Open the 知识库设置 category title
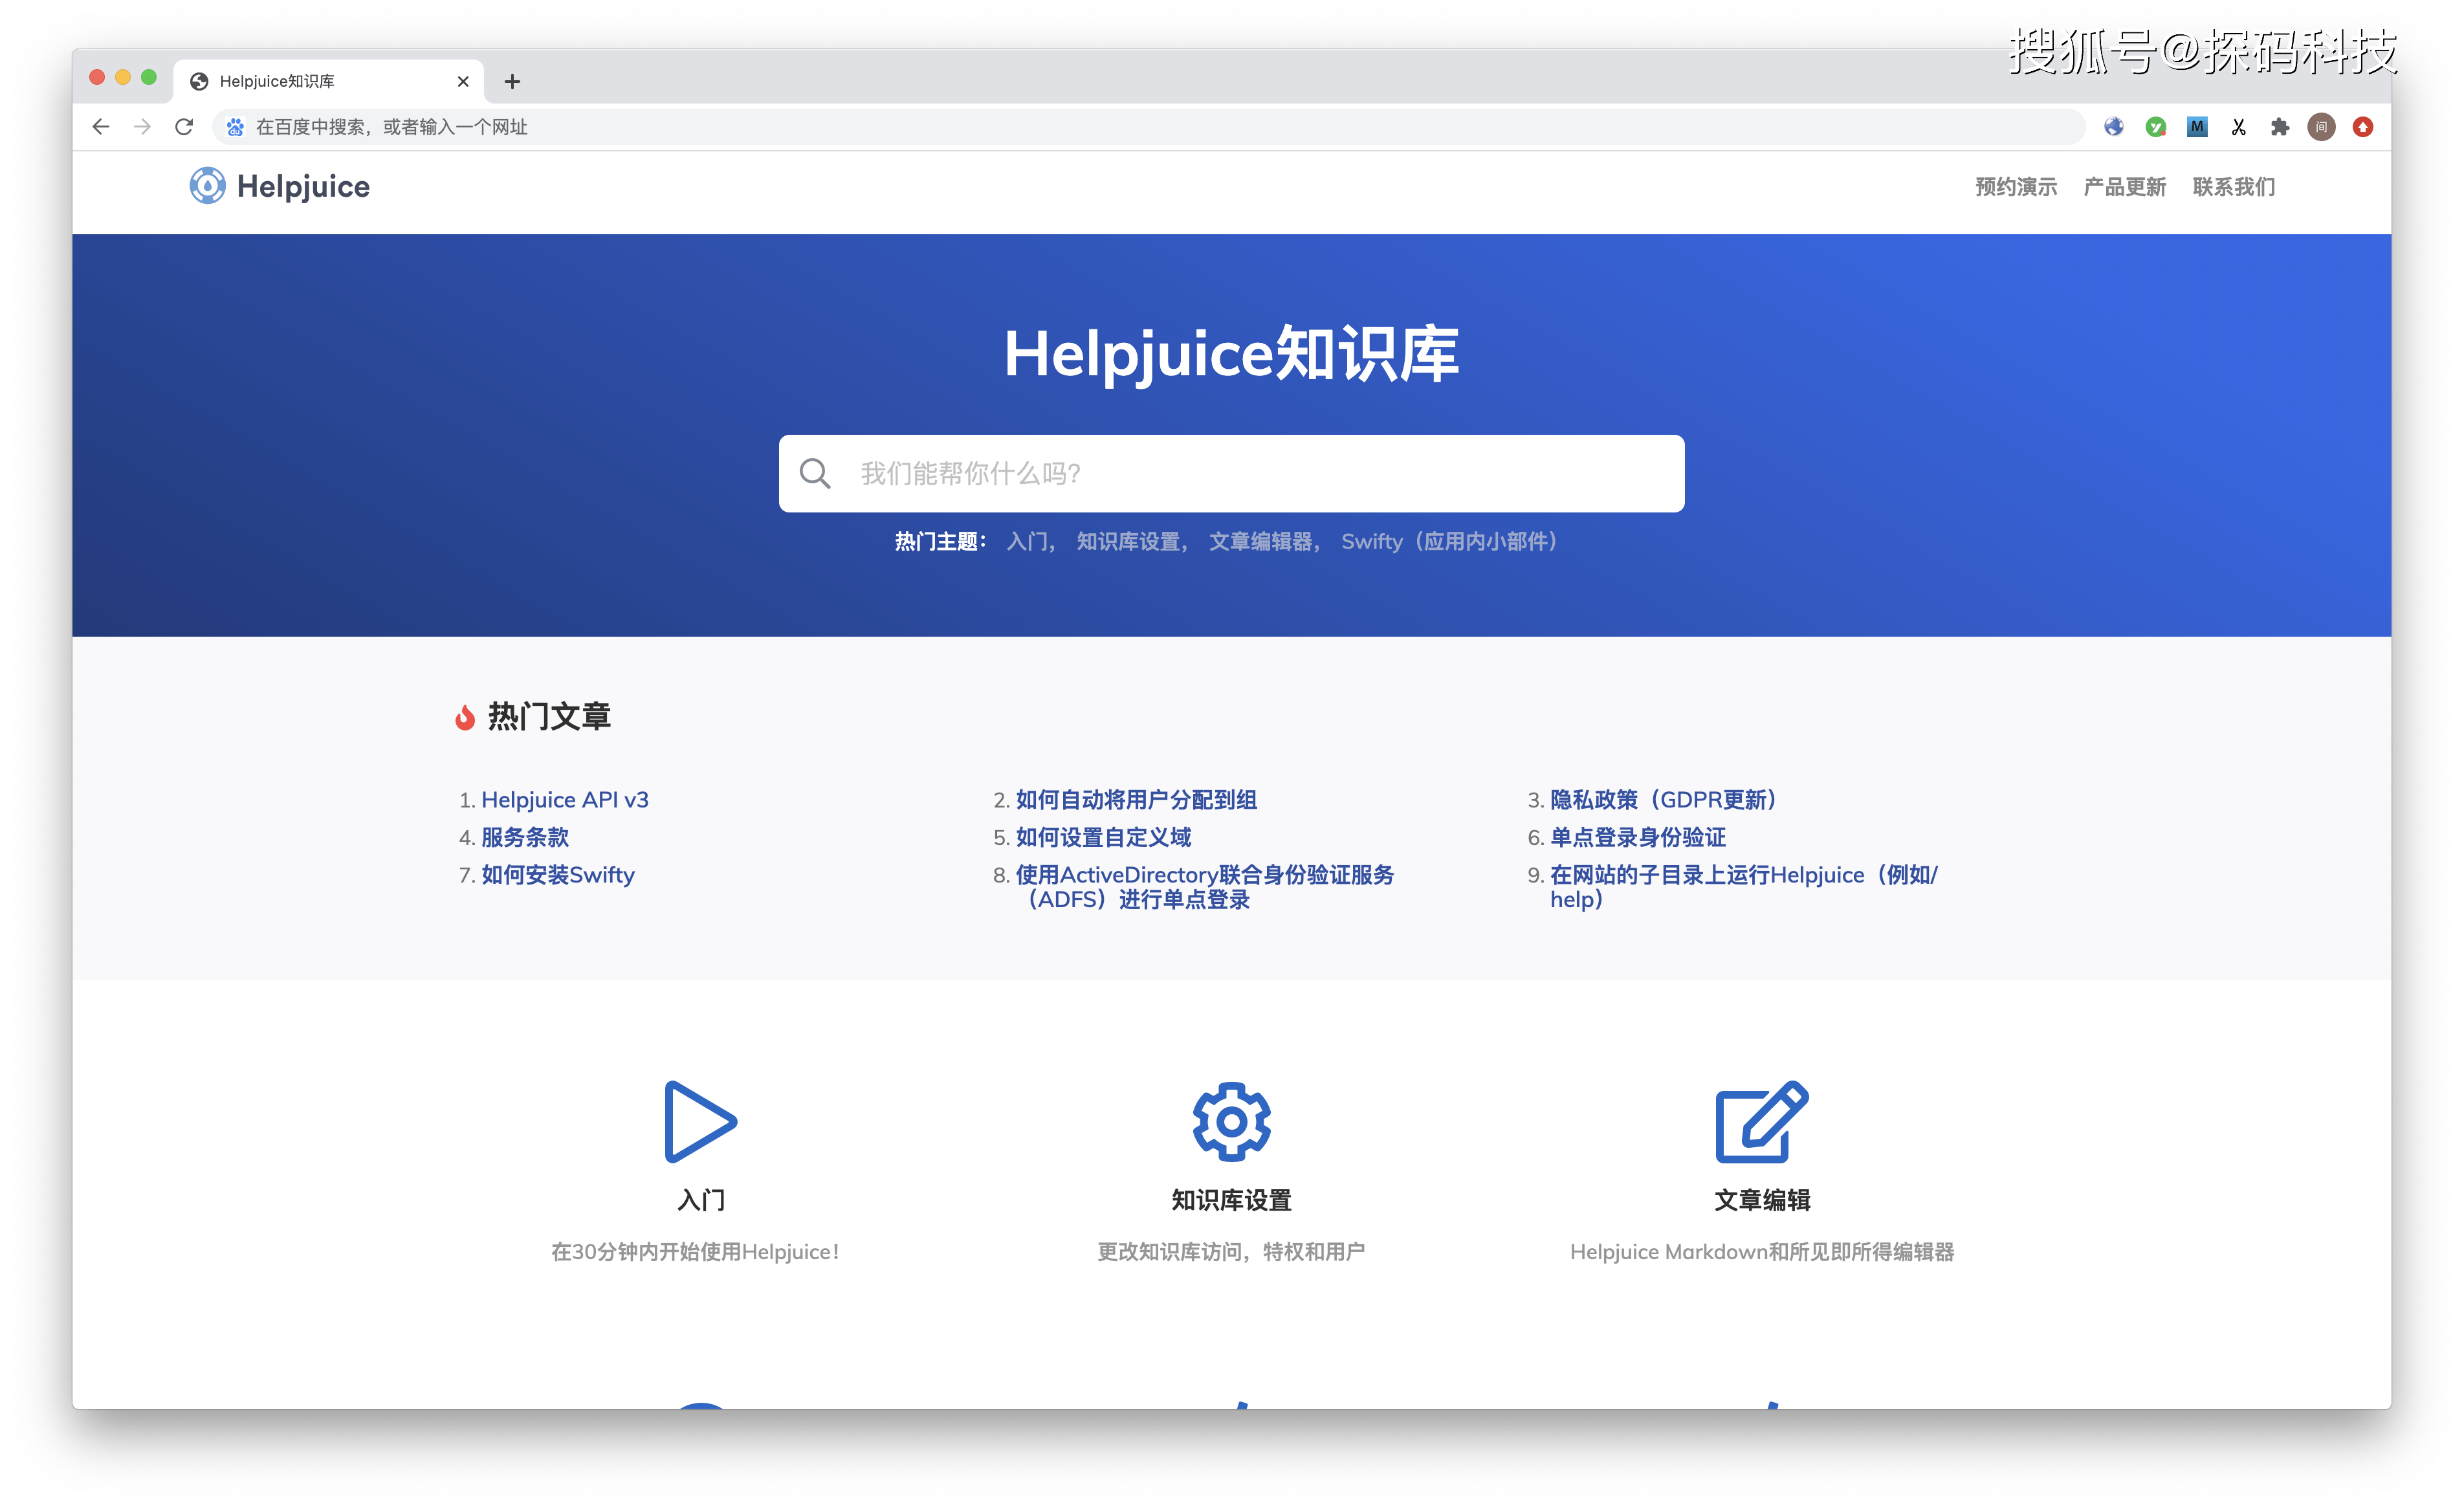This screenshot has height=1505, width=2464. click(x=1232, y=1200)
